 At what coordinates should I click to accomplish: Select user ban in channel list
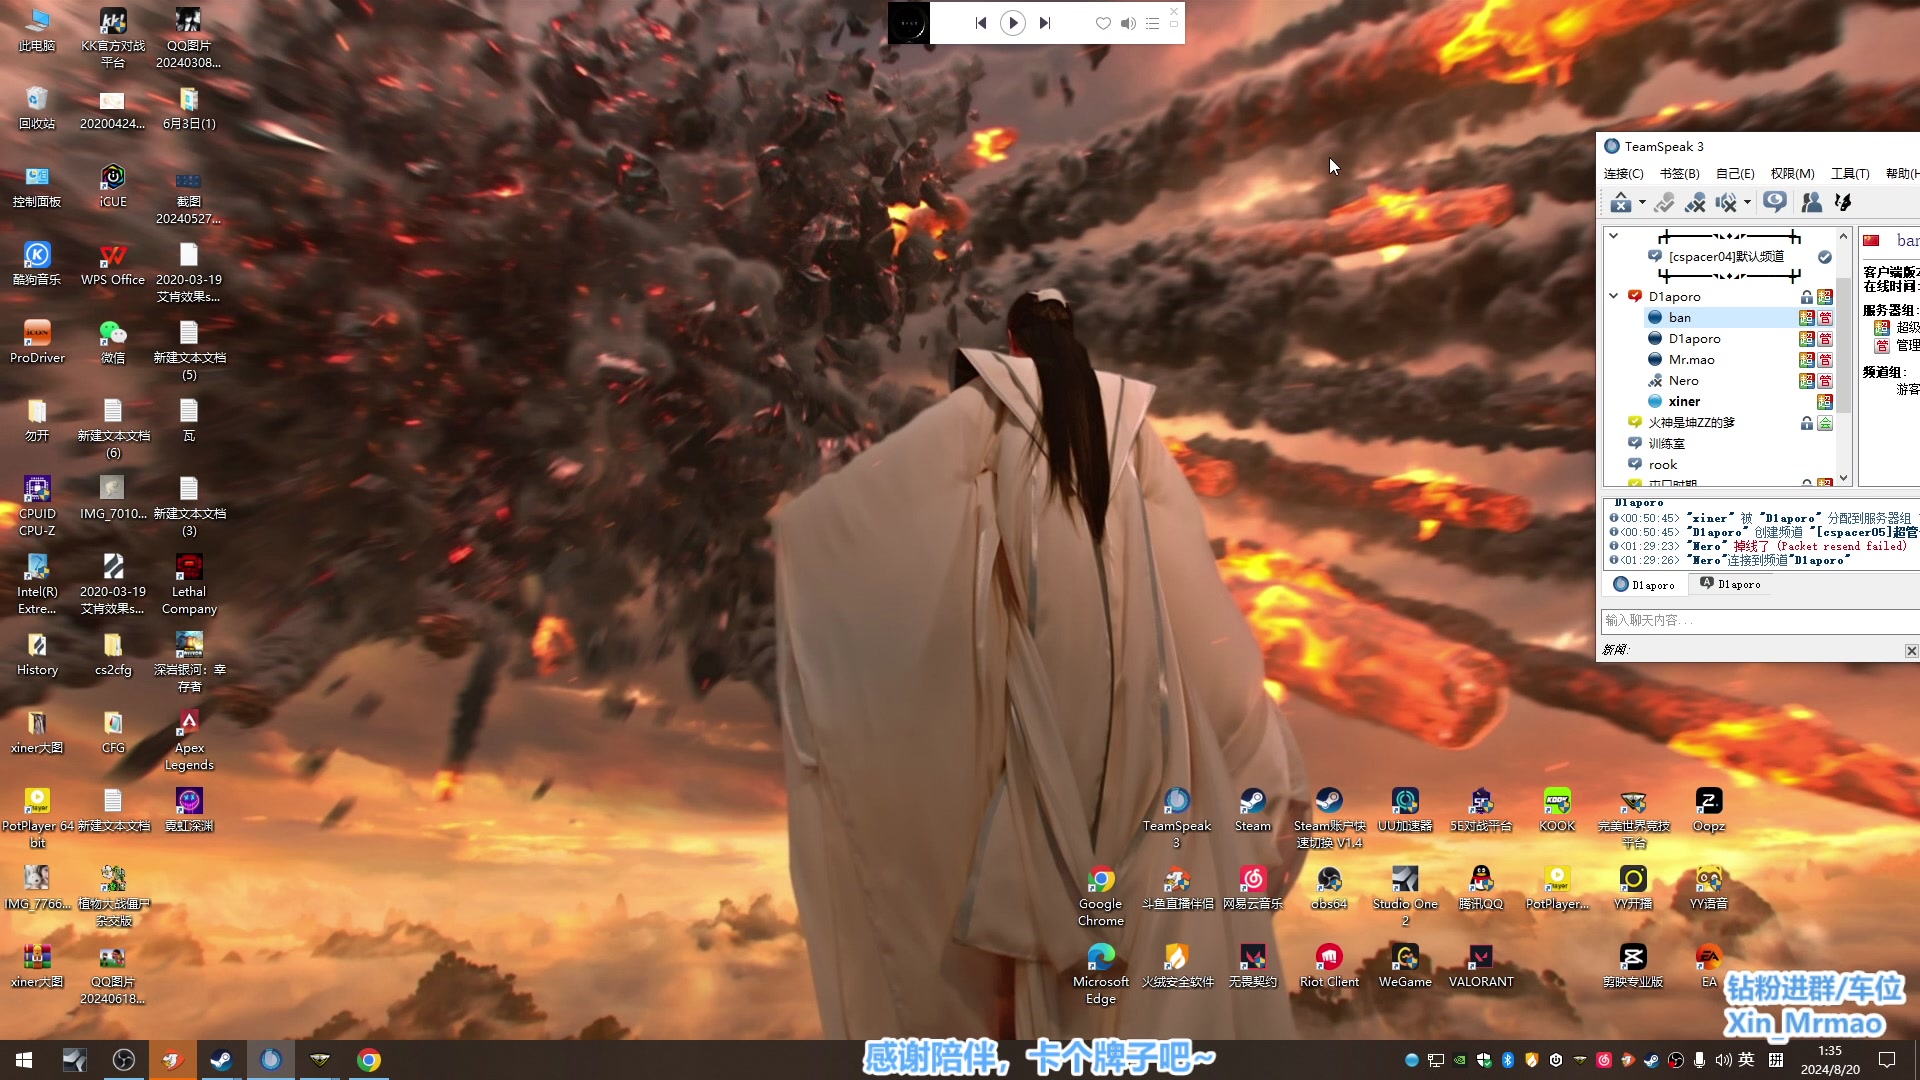1680,318
